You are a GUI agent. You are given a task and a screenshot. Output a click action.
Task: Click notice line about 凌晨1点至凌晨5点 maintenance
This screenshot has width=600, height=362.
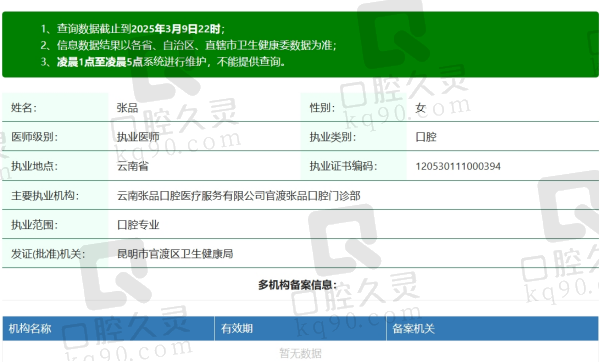pyautogui.click(x=163, y=62)
